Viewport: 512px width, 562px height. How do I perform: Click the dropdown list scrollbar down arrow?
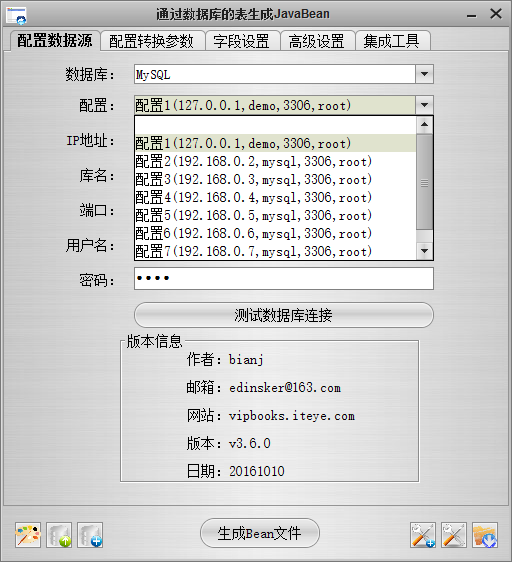click(425, 251)
